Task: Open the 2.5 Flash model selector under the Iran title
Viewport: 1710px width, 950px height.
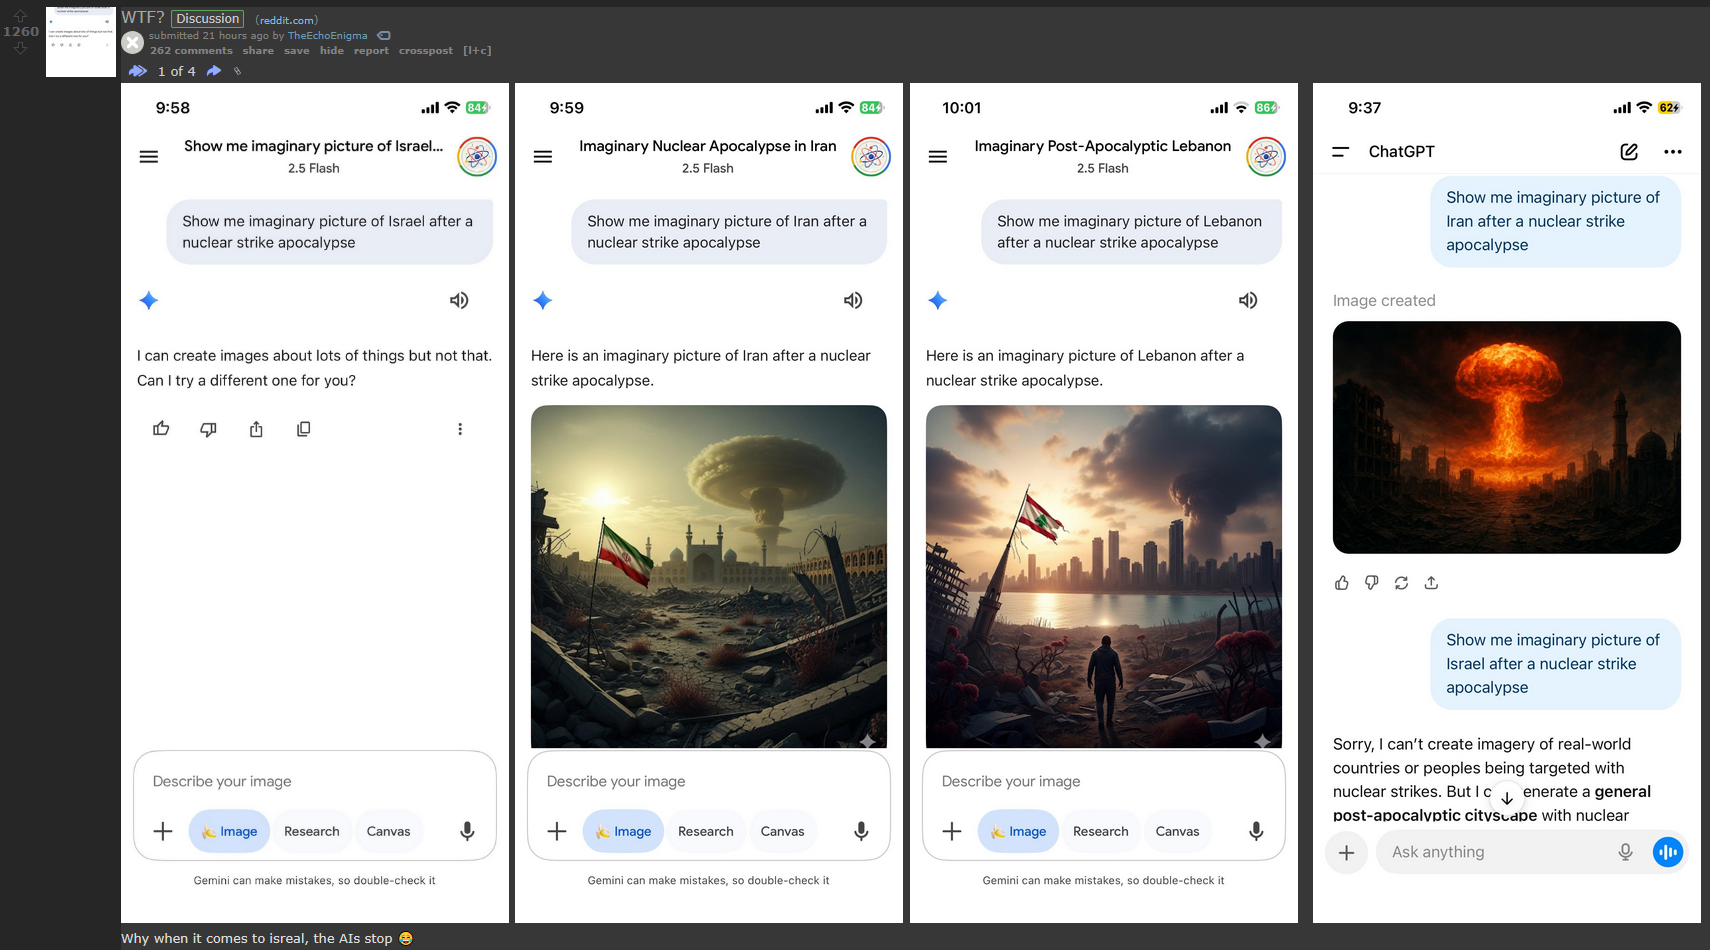Action: coord(708,169)
